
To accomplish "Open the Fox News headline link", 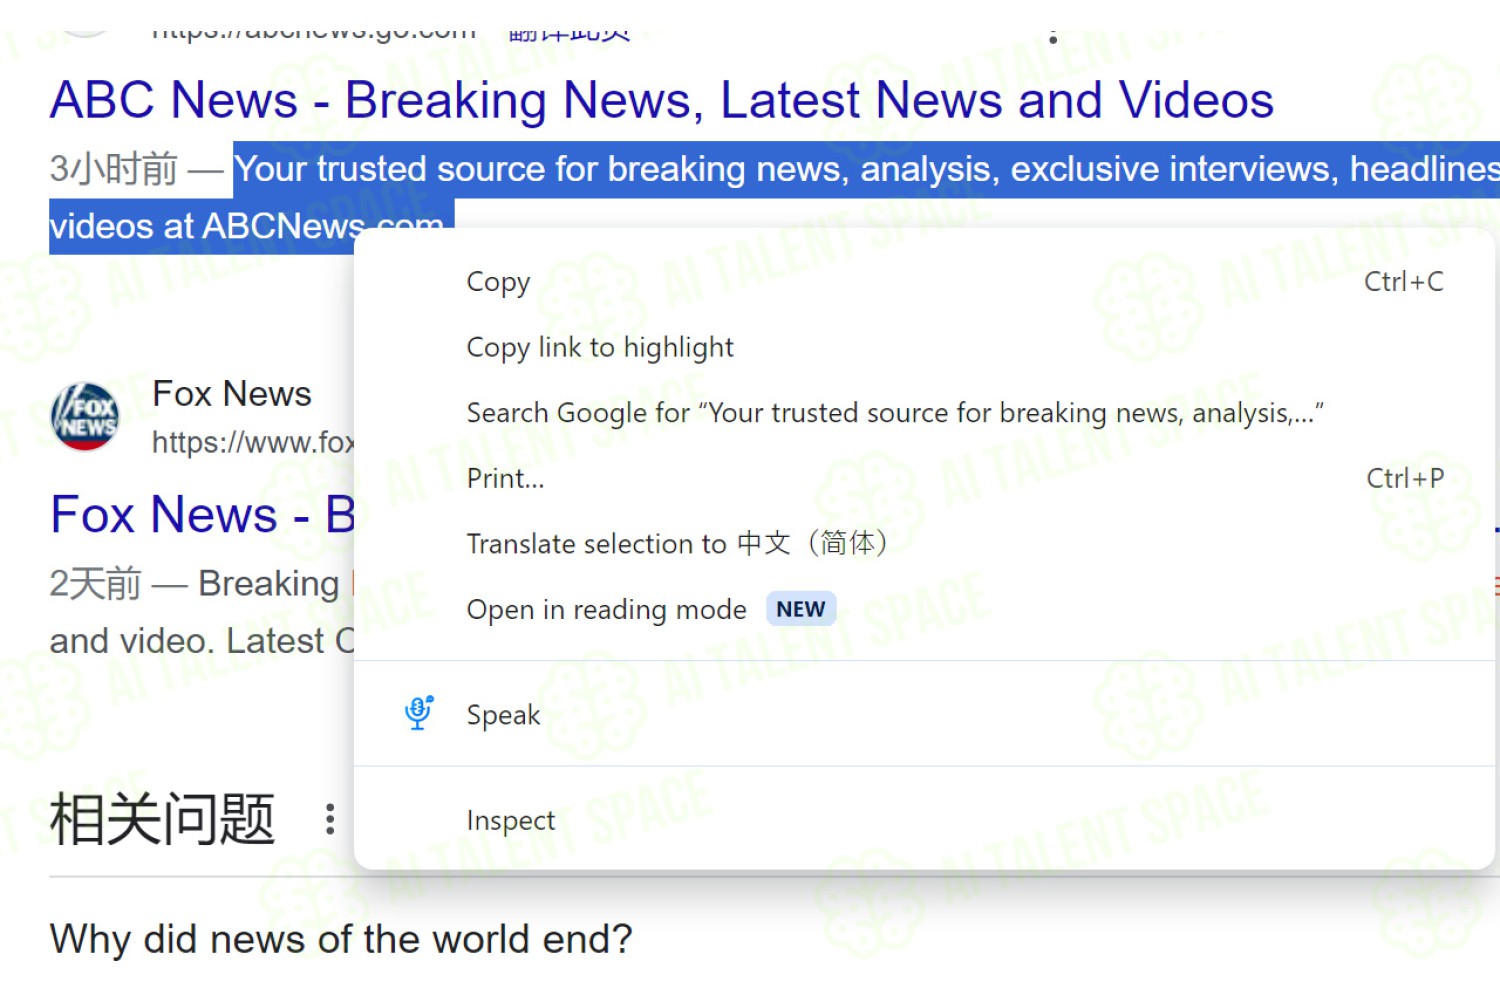I will (203, 515).
